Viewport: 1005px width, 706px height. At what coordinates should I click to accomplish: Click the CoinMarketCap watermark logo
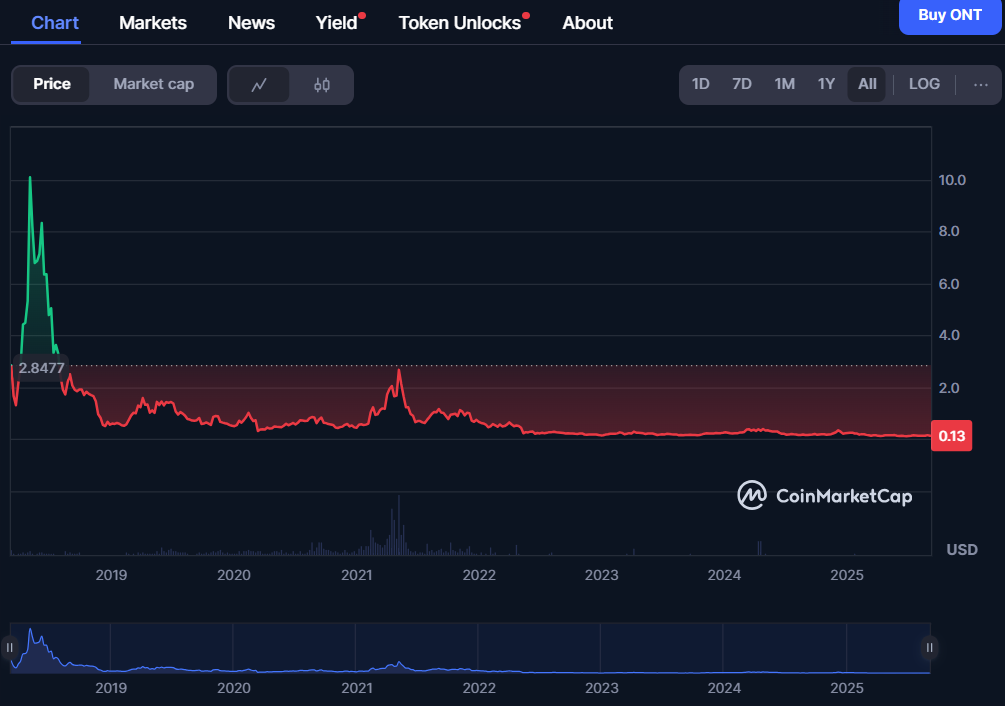click(x=752, y=496)
